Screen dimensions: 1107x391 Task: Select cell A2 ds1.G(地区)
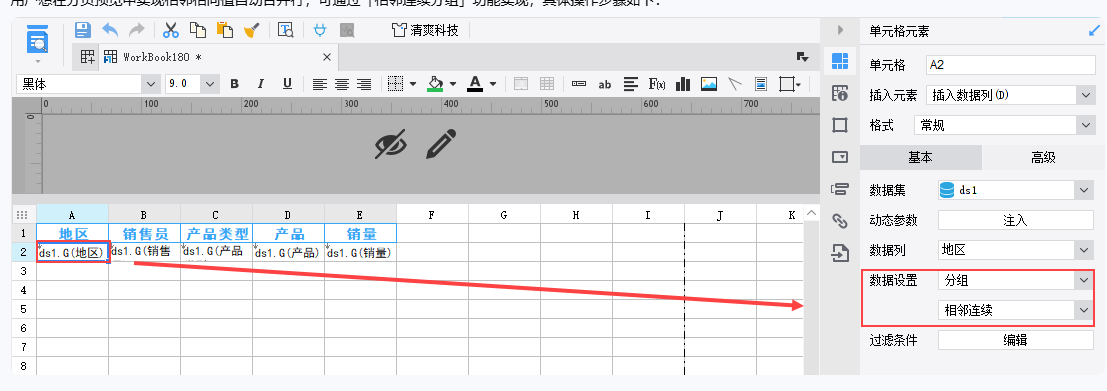[73, 253]
